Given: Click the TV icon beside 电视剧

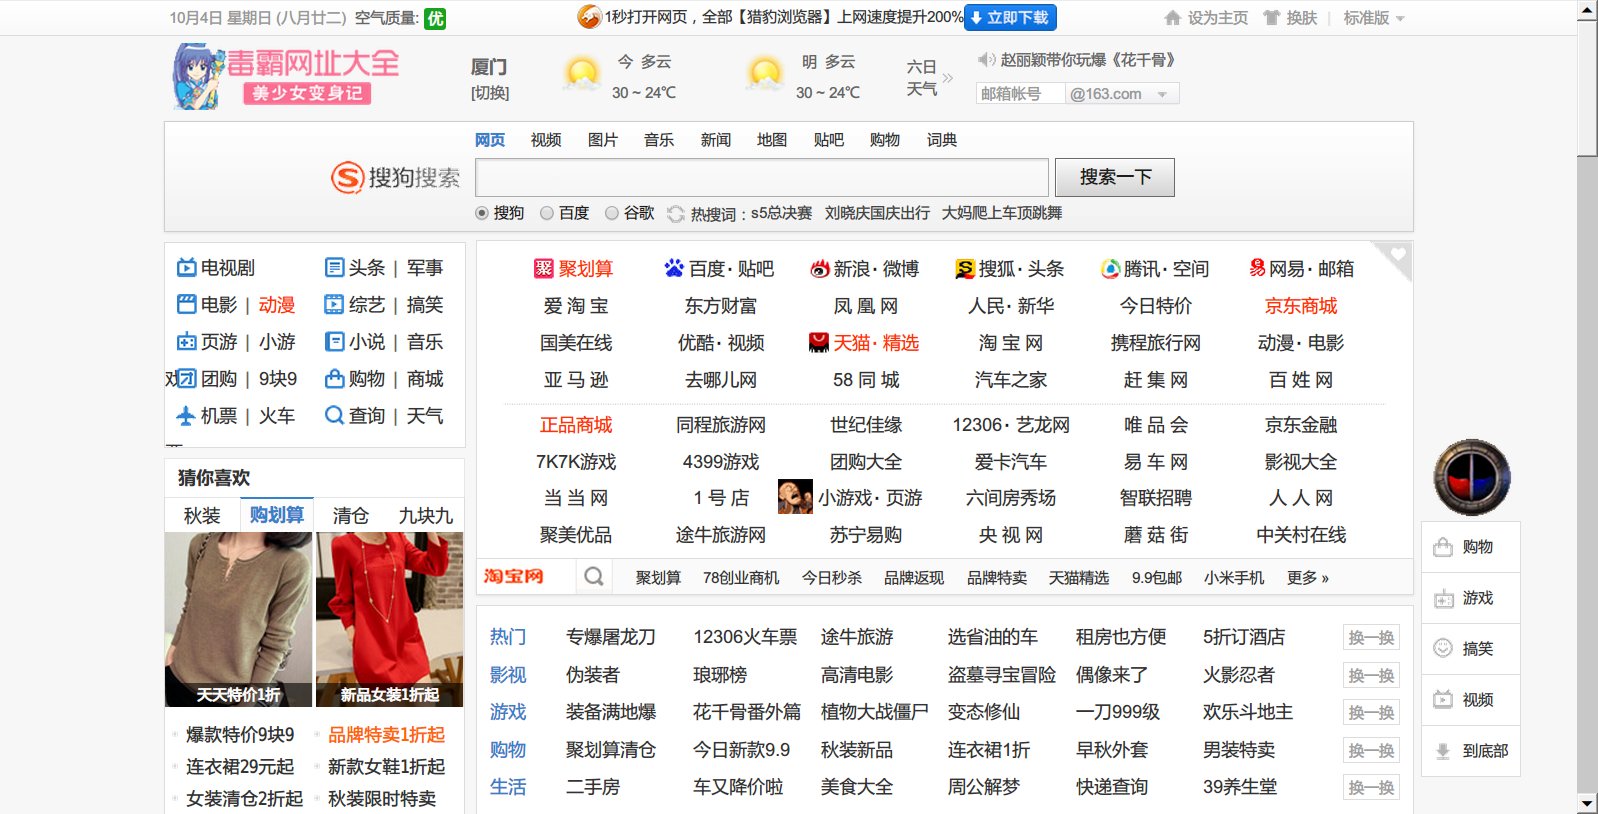Looking at the screenshot, I should coord(187,268).
